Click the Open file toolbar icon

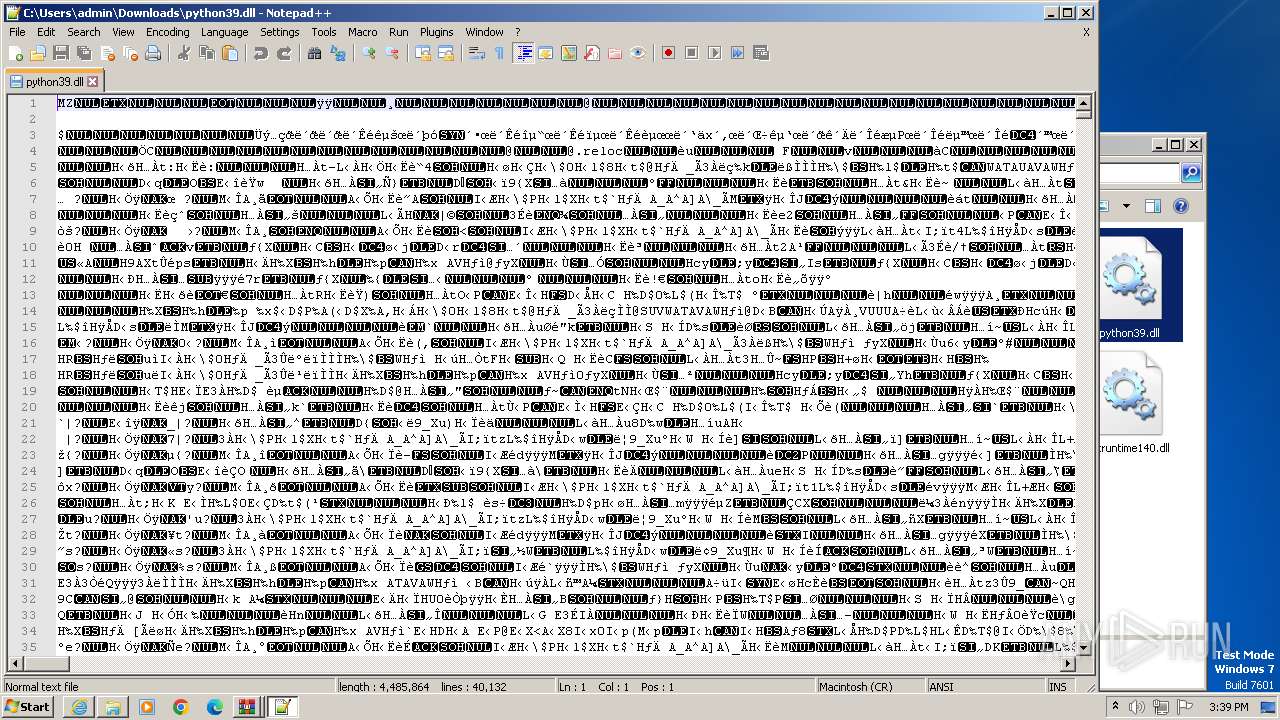pyautogui.click(x=38, y=53)
